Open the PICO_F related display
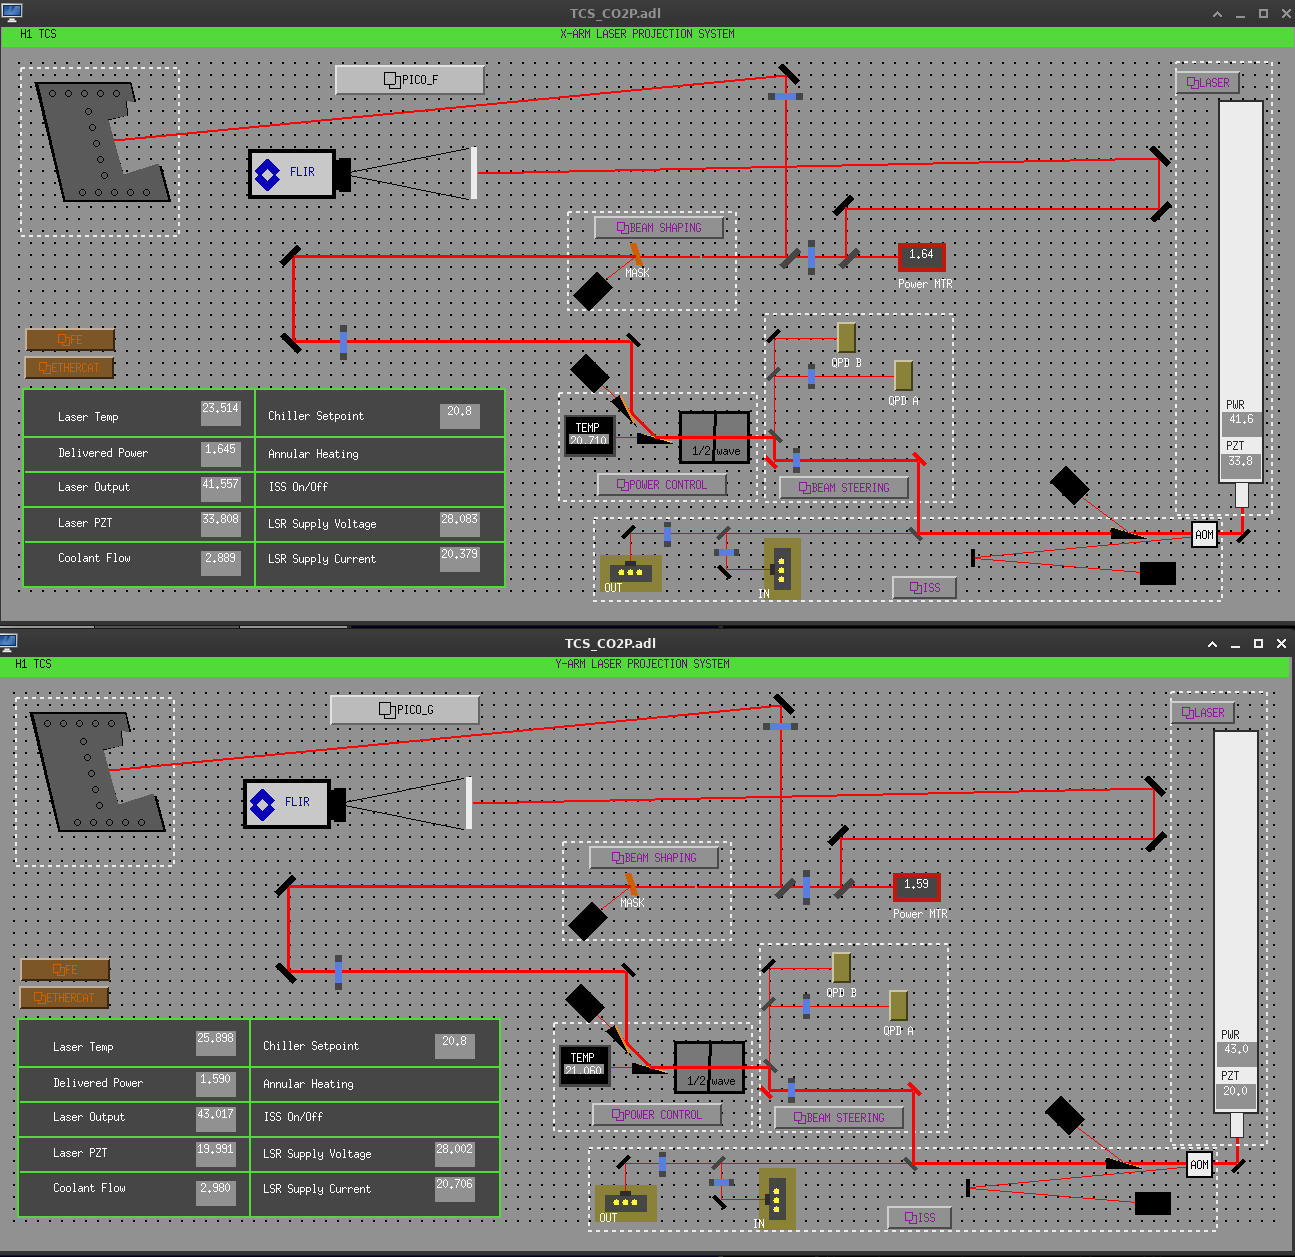Viewport: 1295px width, 1257px height. [410, 80]
